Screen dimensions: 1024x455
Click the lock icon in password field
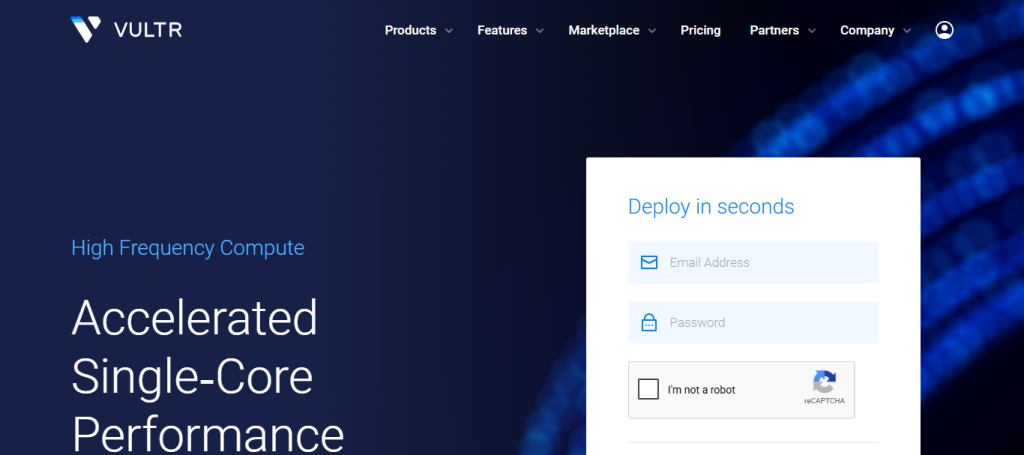(x=648, y=322)
